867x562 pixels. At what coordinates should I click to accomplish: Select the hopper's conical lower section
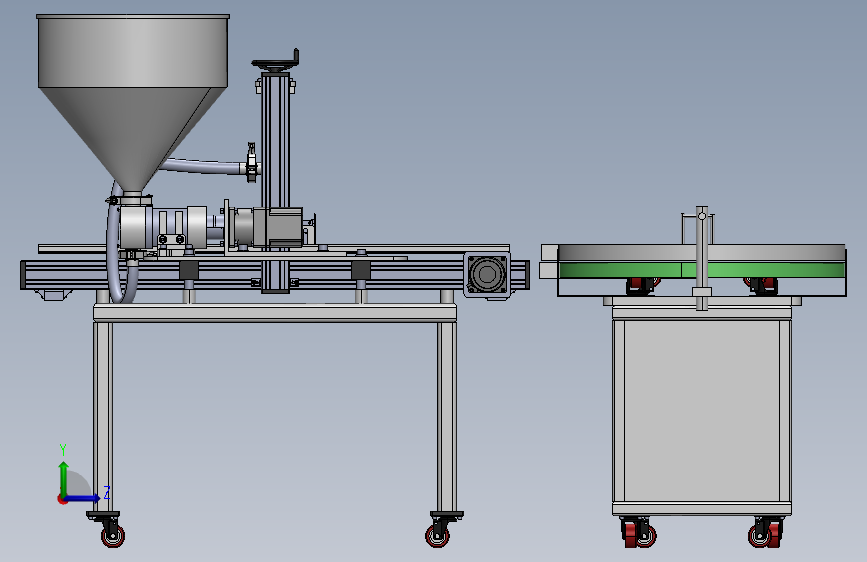(132, 138)
